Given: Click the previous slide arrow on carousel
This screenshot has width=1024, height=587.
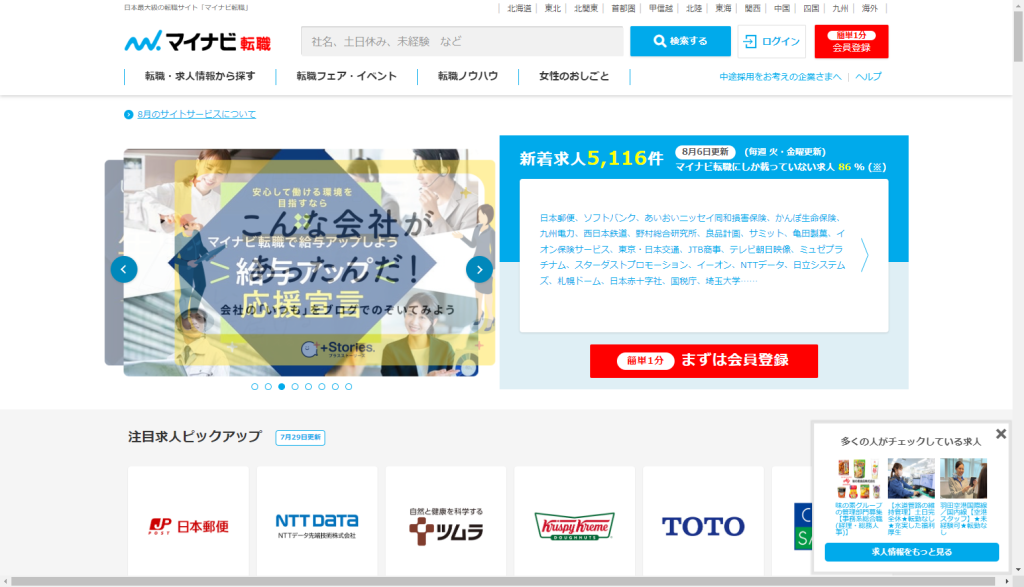Looking at the screenshot, I should (124, 269).
